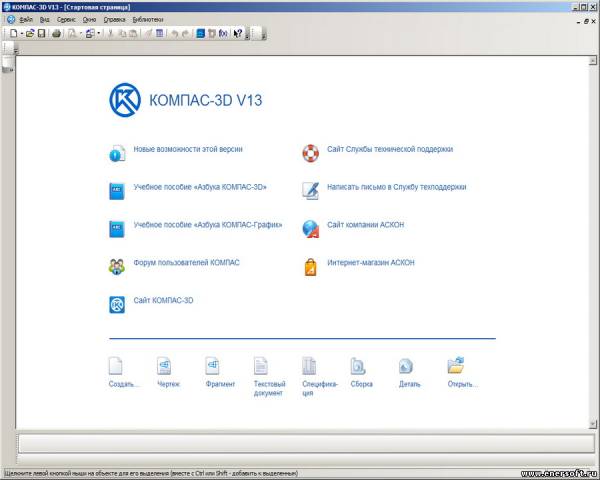Open link Написать письмо в Службу техподдержки
Screen dimensions: 600x480
tap(396, 187)
